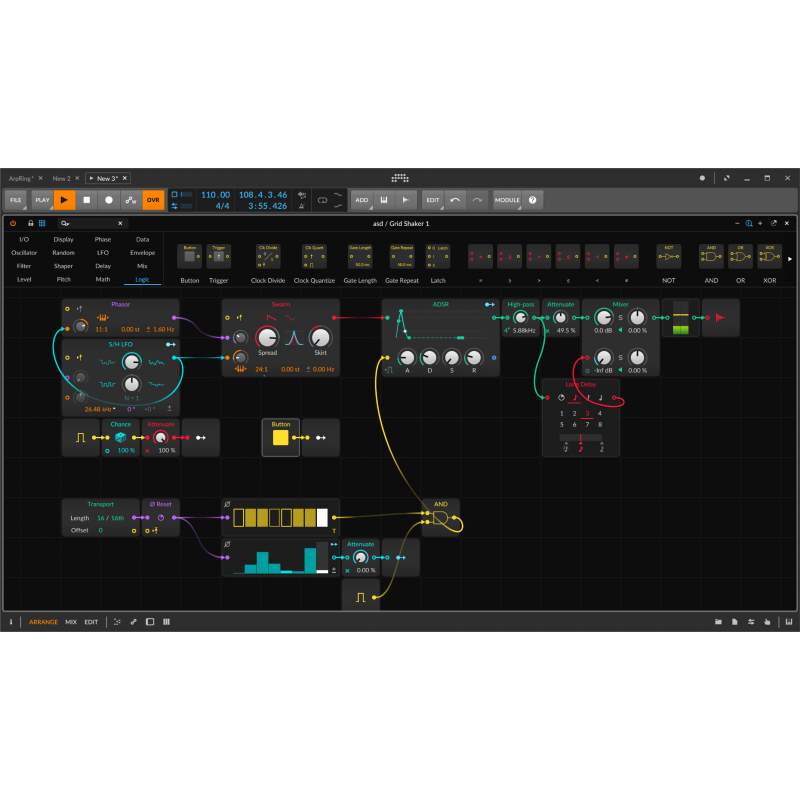This screenshot has width=800, height=800.
Task: Pick the Gate Length module icon
Action: [x=360, y=257]
